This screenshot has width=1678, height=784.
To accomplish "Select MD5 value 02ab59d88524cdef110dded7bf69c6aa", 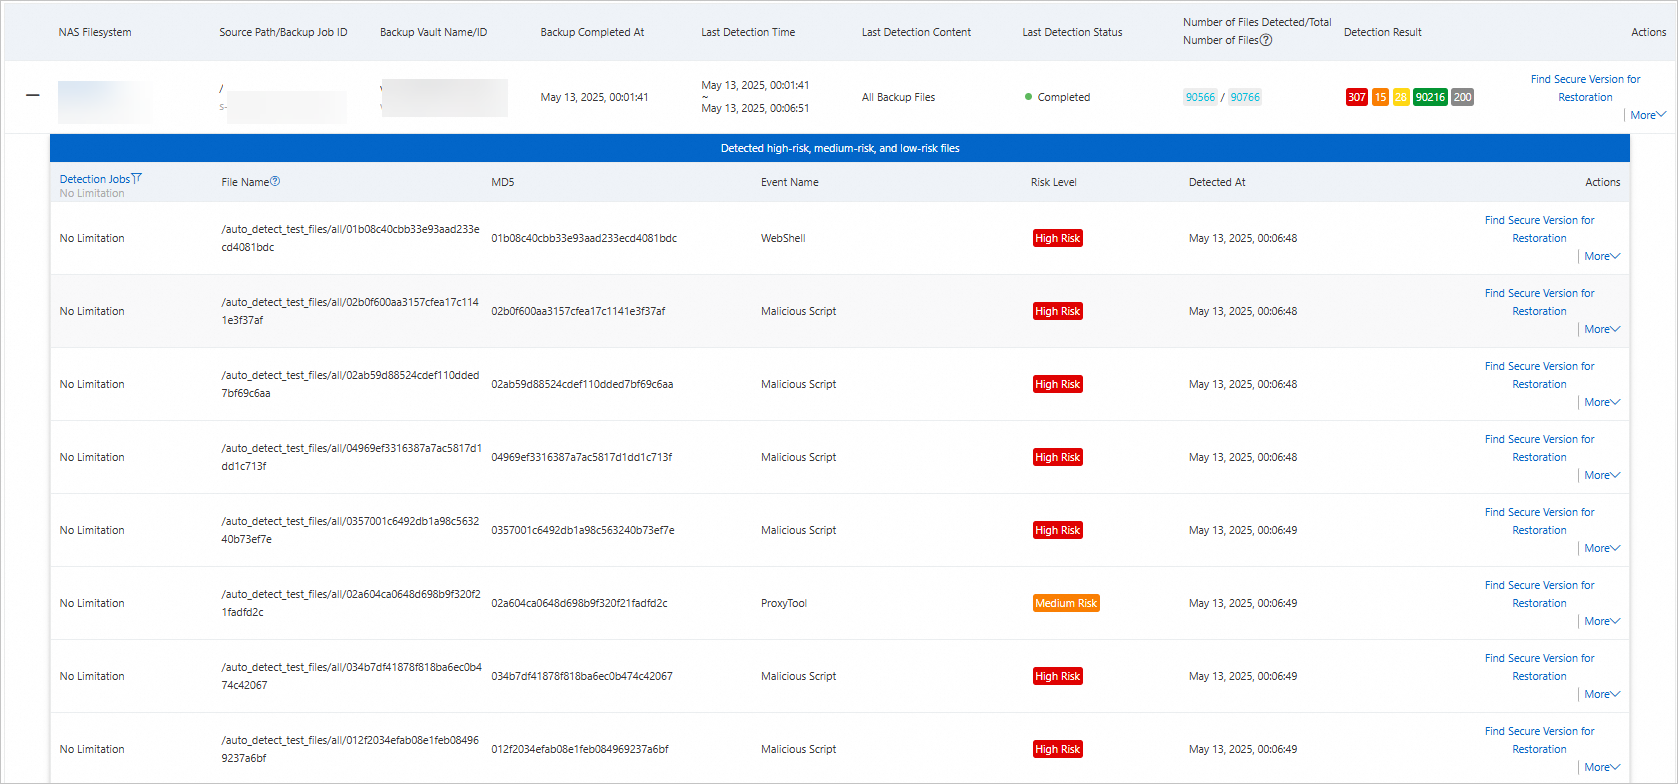I will 582,384.
